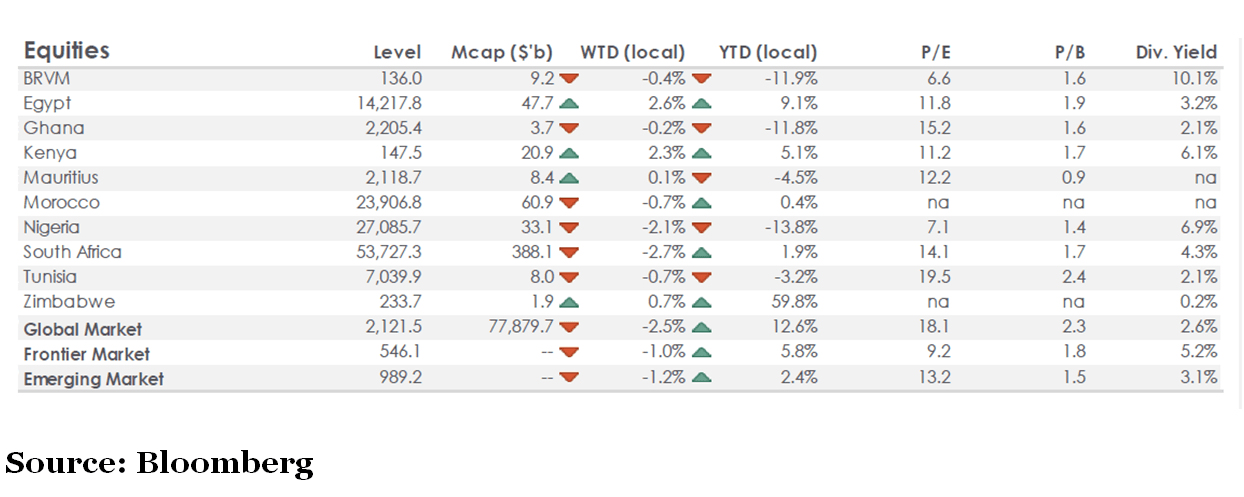
Task: Click the green up arrow in Egypt's WTD column
Action: [569, 103]
